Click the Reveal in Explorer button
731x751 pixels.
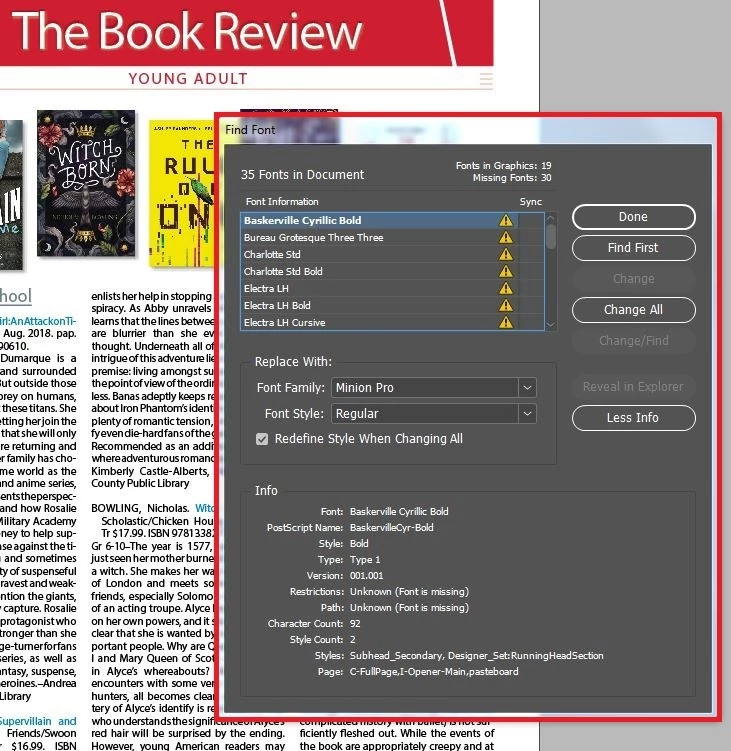pyautogui.click(x=633, y=387)
